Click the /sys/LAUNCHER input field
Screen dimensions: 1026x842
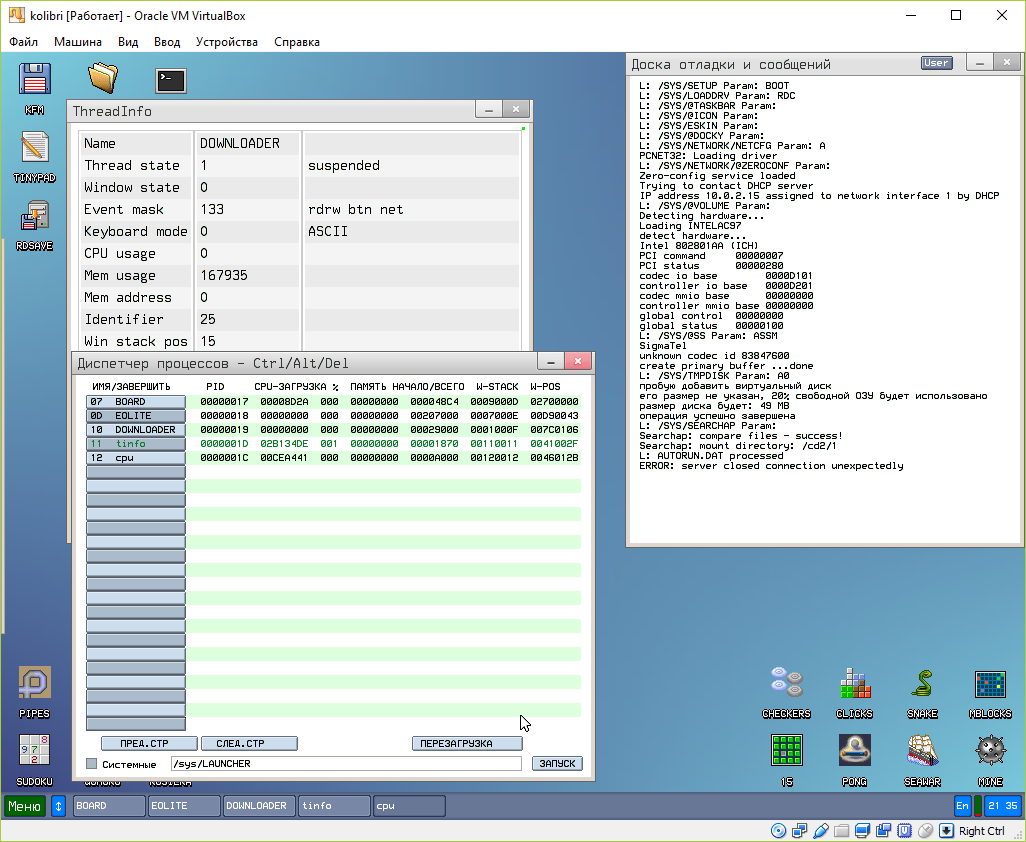point(345,764)
